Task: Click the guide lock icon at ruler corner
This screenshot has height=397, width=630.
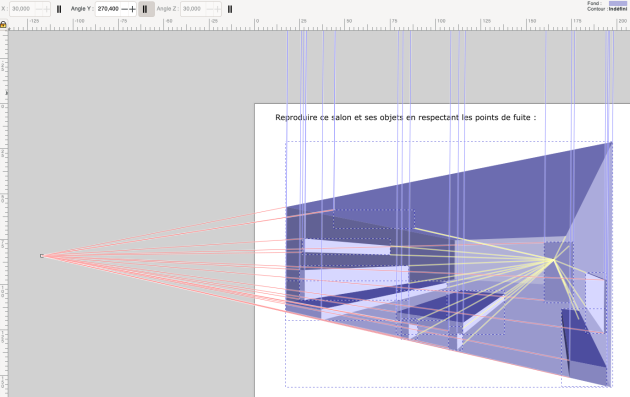Action: coord(3,25)
